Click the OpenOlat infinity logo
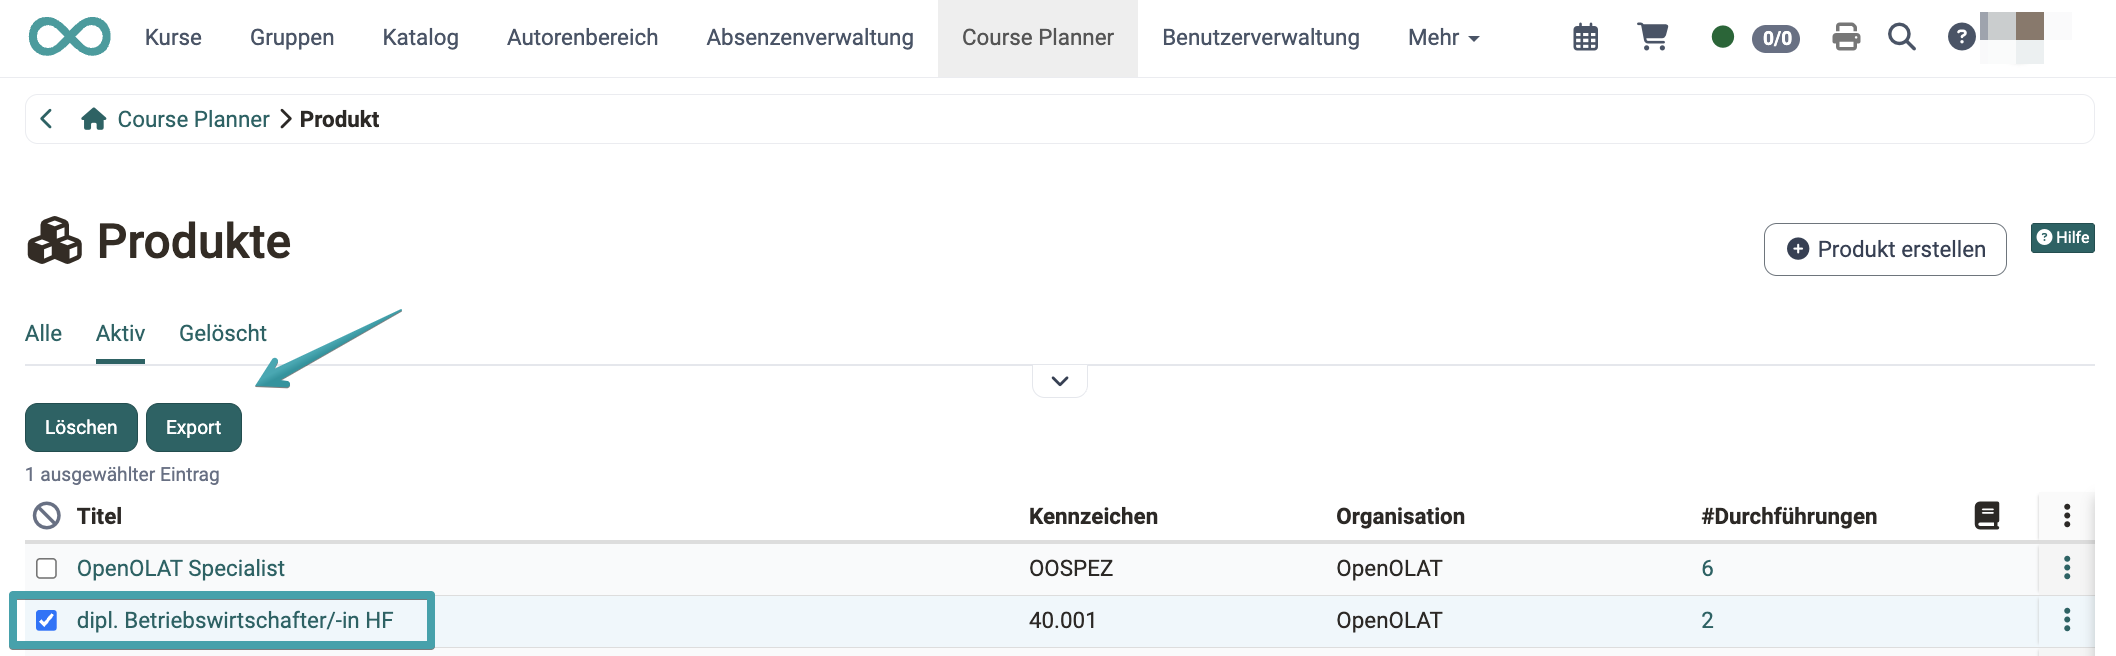Image resolution: width=2116 pixels, height=656 pixels. coord(70,37)
